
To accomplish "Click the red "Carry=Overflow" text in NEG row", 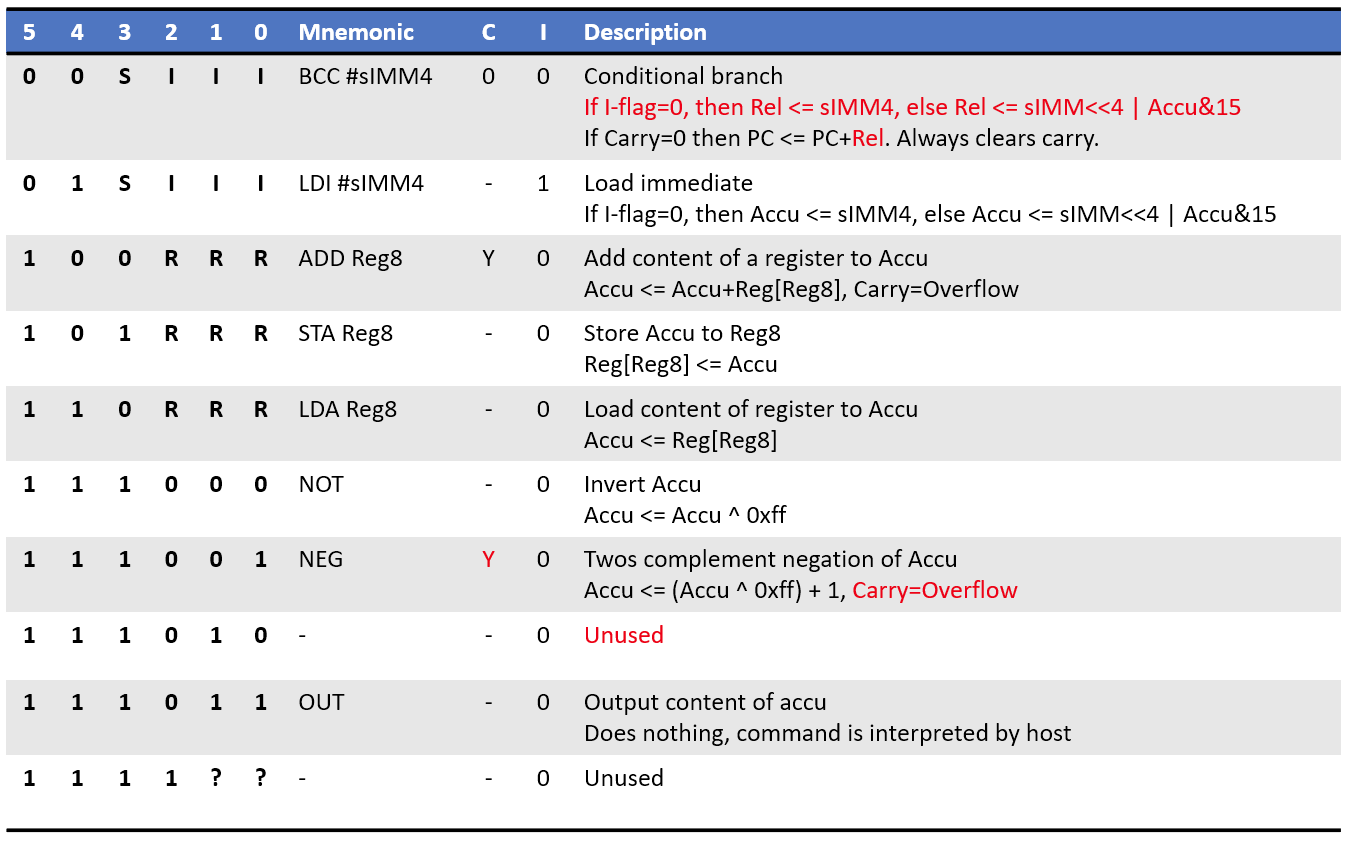I will click(934, 590).
